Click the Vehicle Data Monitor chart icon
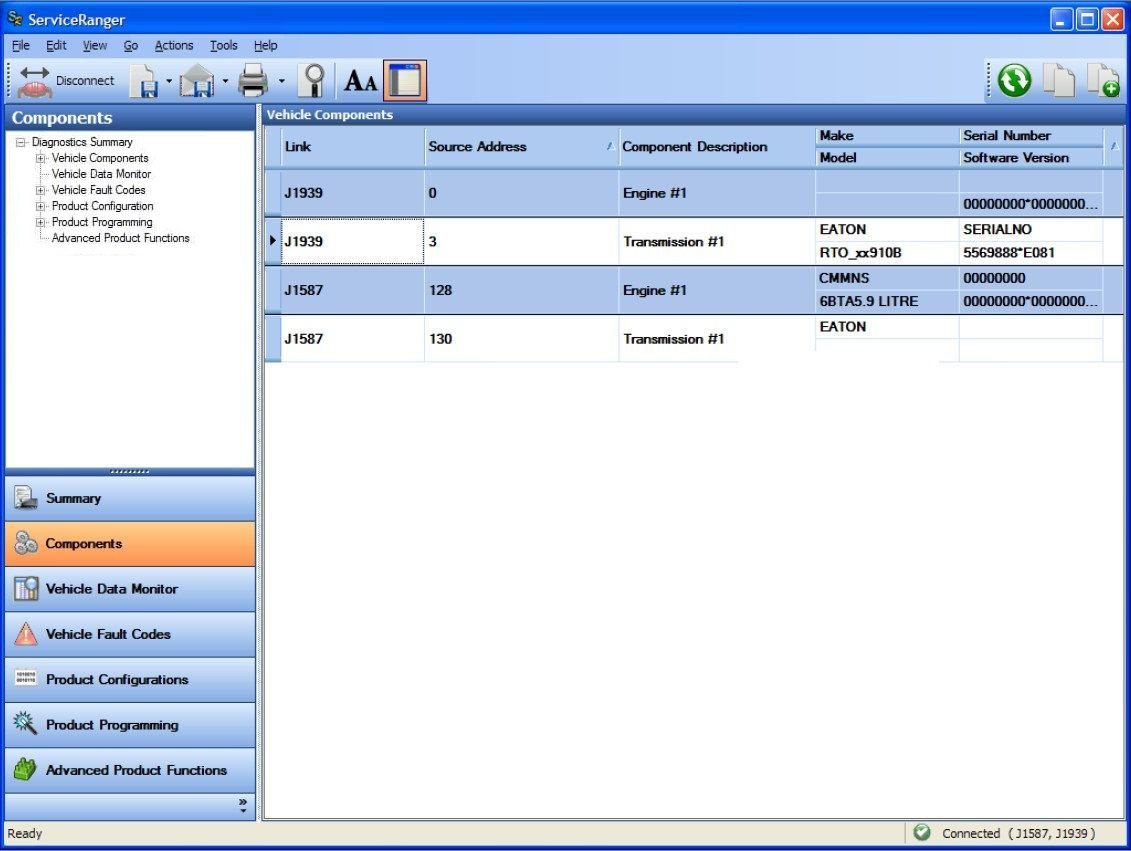Image resolution: width=1131 pixels, height=851 pixels. (25, 588)
